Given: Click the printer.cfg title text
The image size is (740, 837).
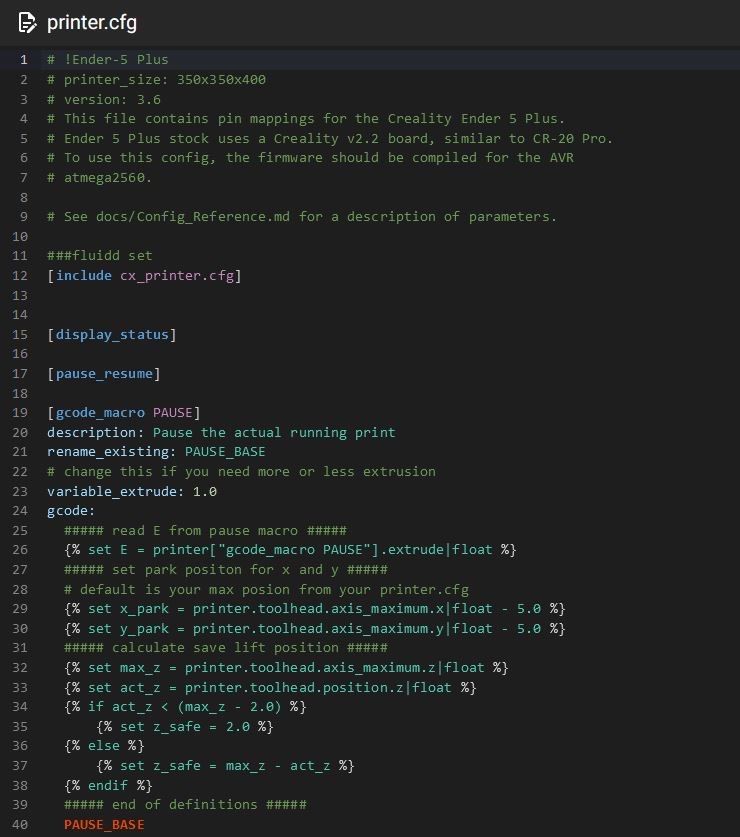Looking at the screenshot, I should pos(92,23).
